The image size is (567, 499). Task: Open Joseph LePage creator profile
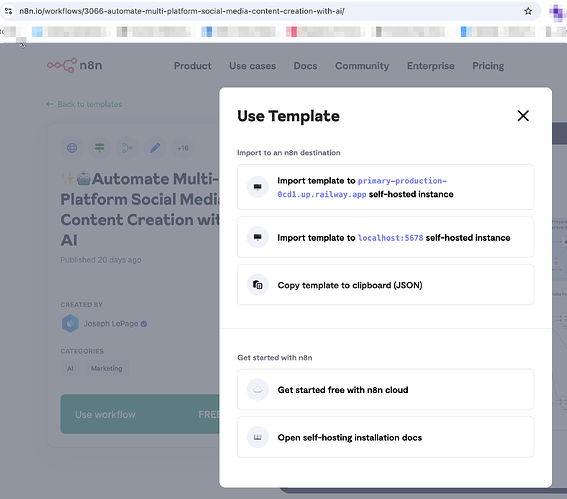point(111,324)
